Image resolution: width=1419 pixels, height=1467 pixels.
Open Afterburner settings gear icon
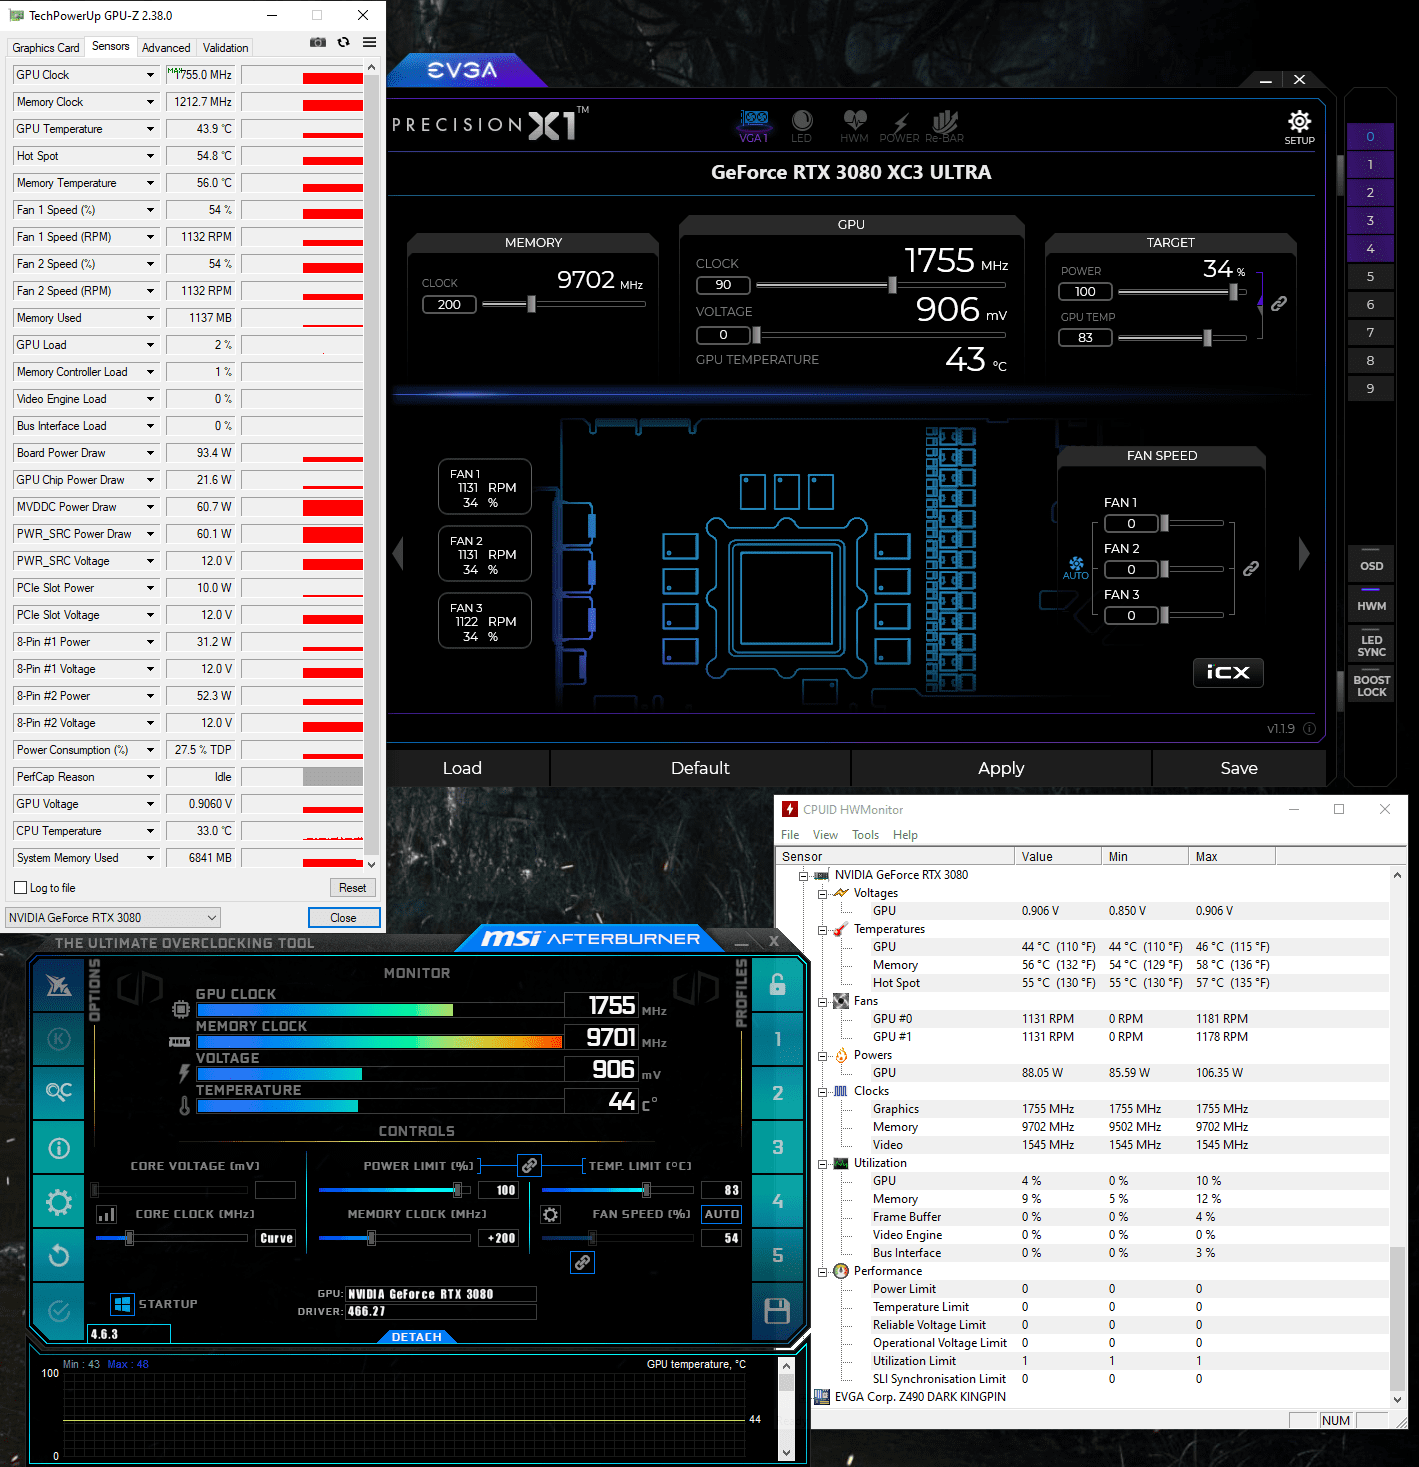pyautogui.click(x=59, y=1202)
